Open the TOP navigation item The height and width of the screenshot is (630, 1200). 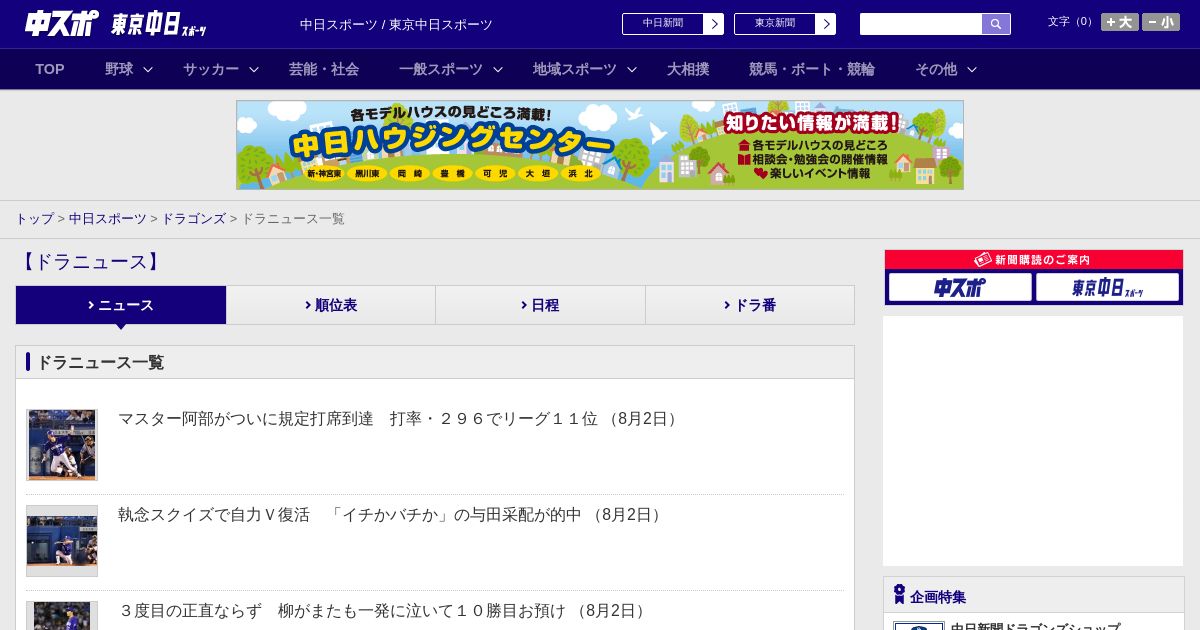point(50,69)
